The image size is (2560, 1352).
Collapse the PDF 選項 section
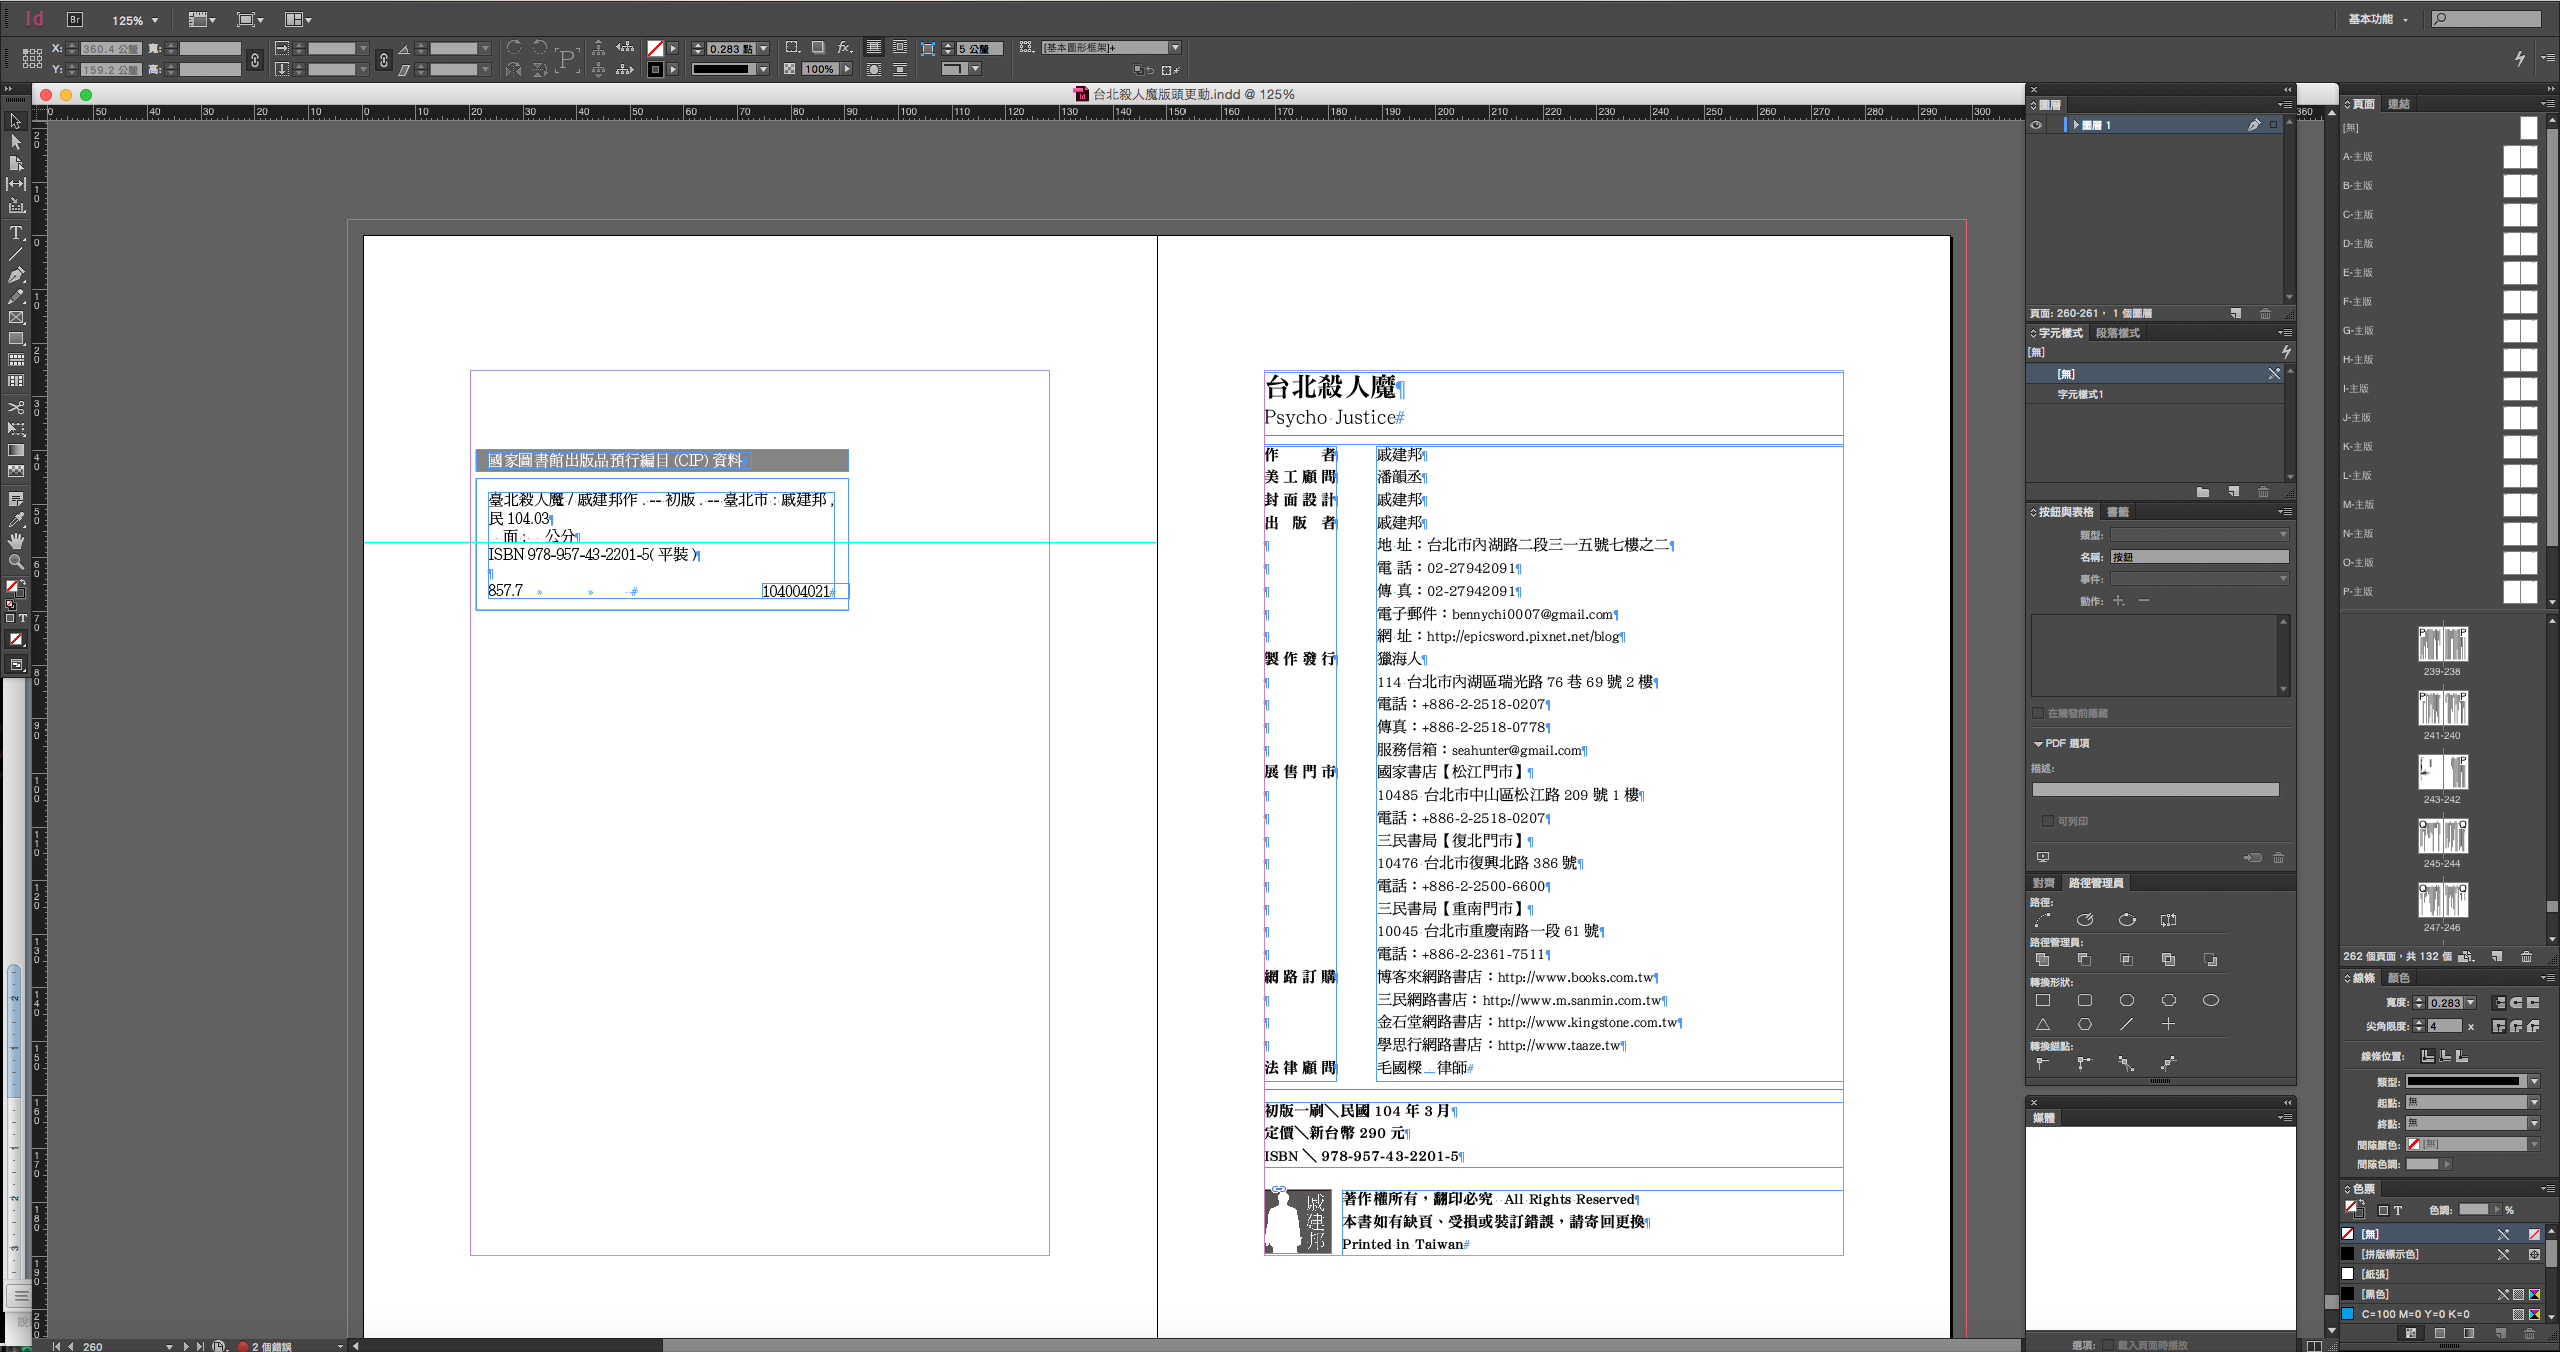(x=2038, y=744)
